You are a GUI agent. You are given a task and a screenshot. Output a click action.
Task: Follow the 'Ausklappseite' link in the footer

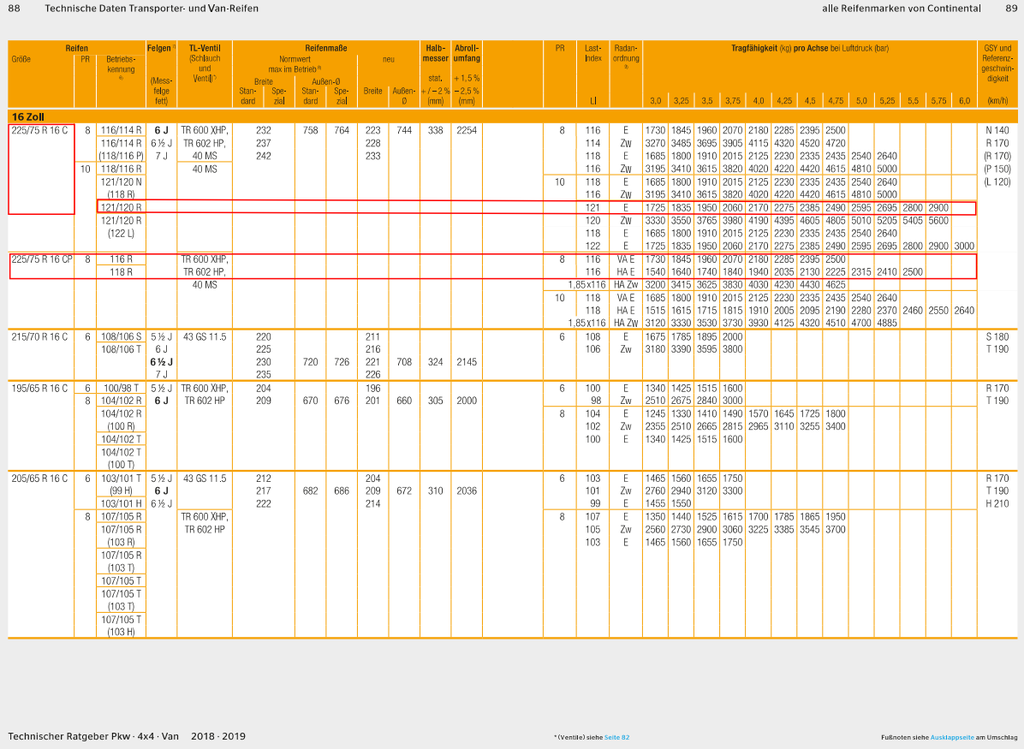[952, 737]
